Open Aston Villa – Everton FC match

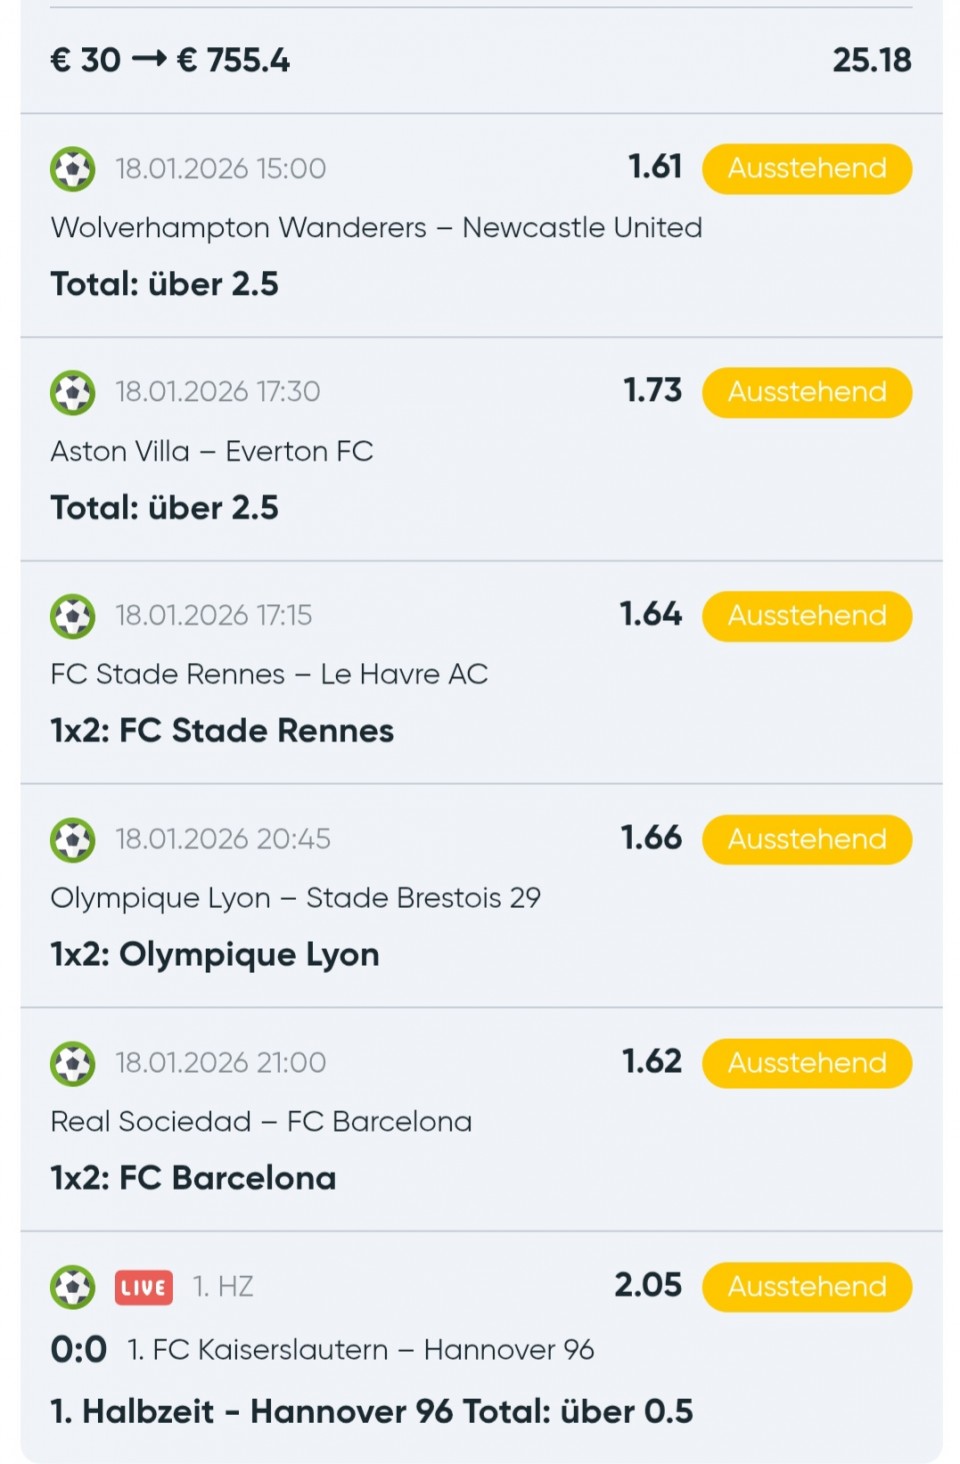click(212, 452)
